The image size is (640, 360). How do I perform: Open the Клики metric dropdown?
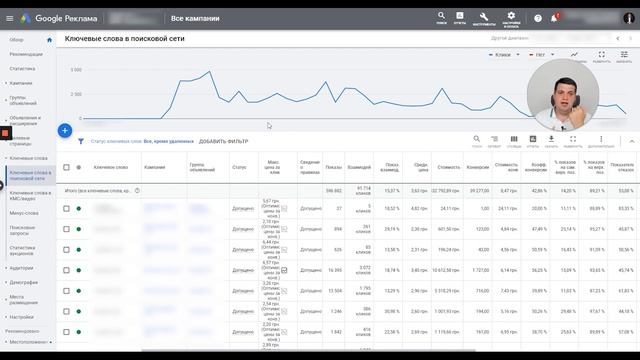504,55
